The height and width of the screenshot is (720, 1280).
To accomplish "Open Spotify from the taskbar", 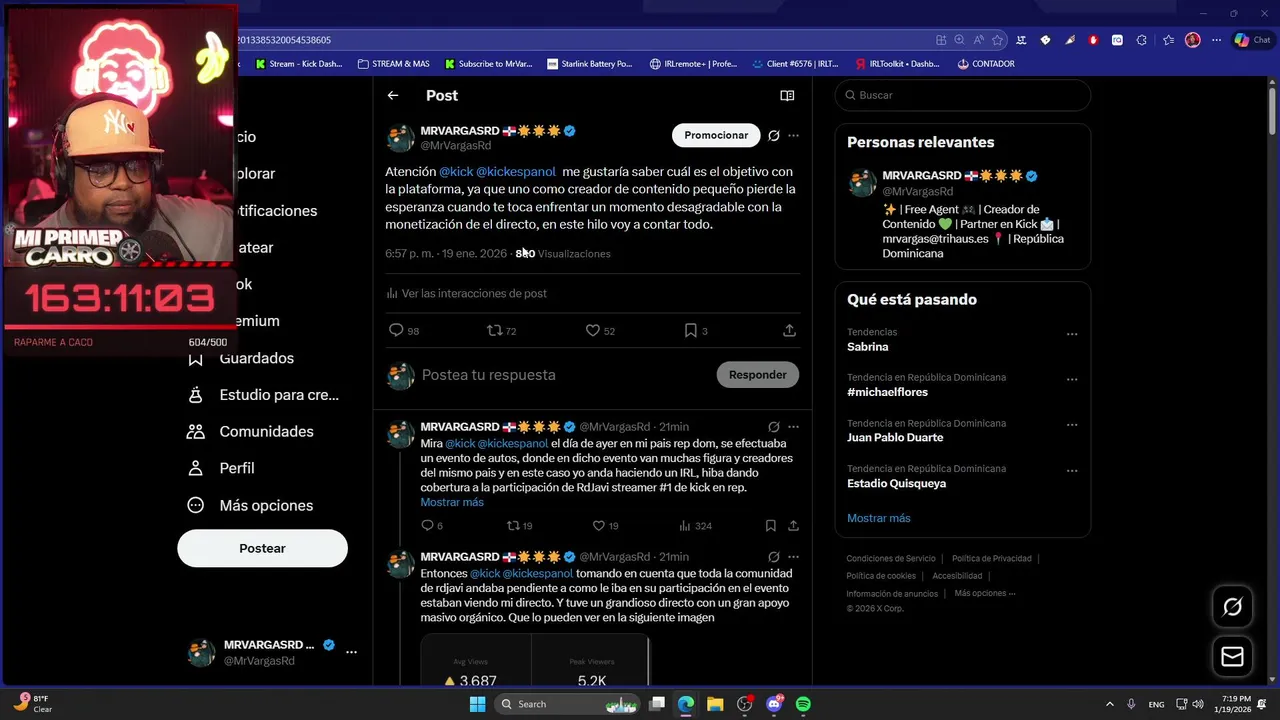I will click(x=803, y=704).
